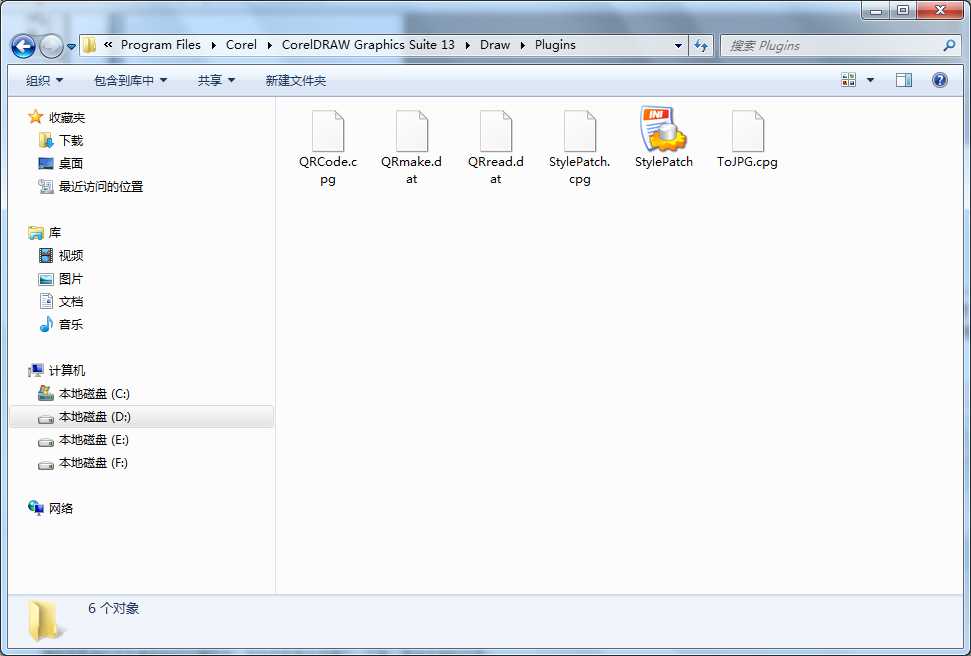Navigate to Draw in the breadcrumb
The width and height of the screenshot is (971, 656).
point(495,45)
